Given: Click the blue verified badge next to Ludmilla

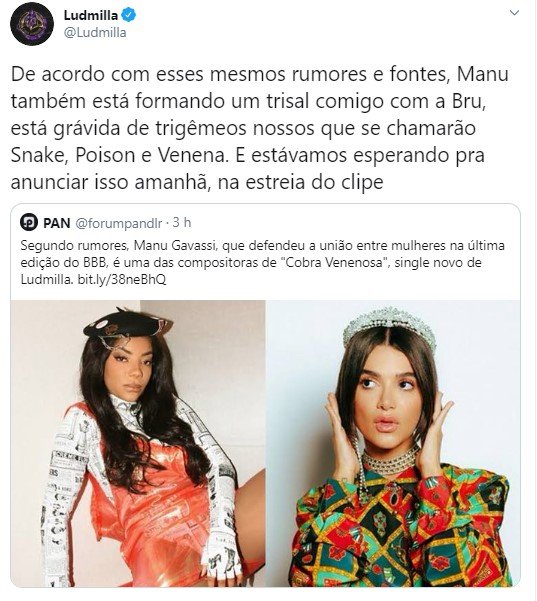Looking at the screenshot, I should (x=129, y=15).
